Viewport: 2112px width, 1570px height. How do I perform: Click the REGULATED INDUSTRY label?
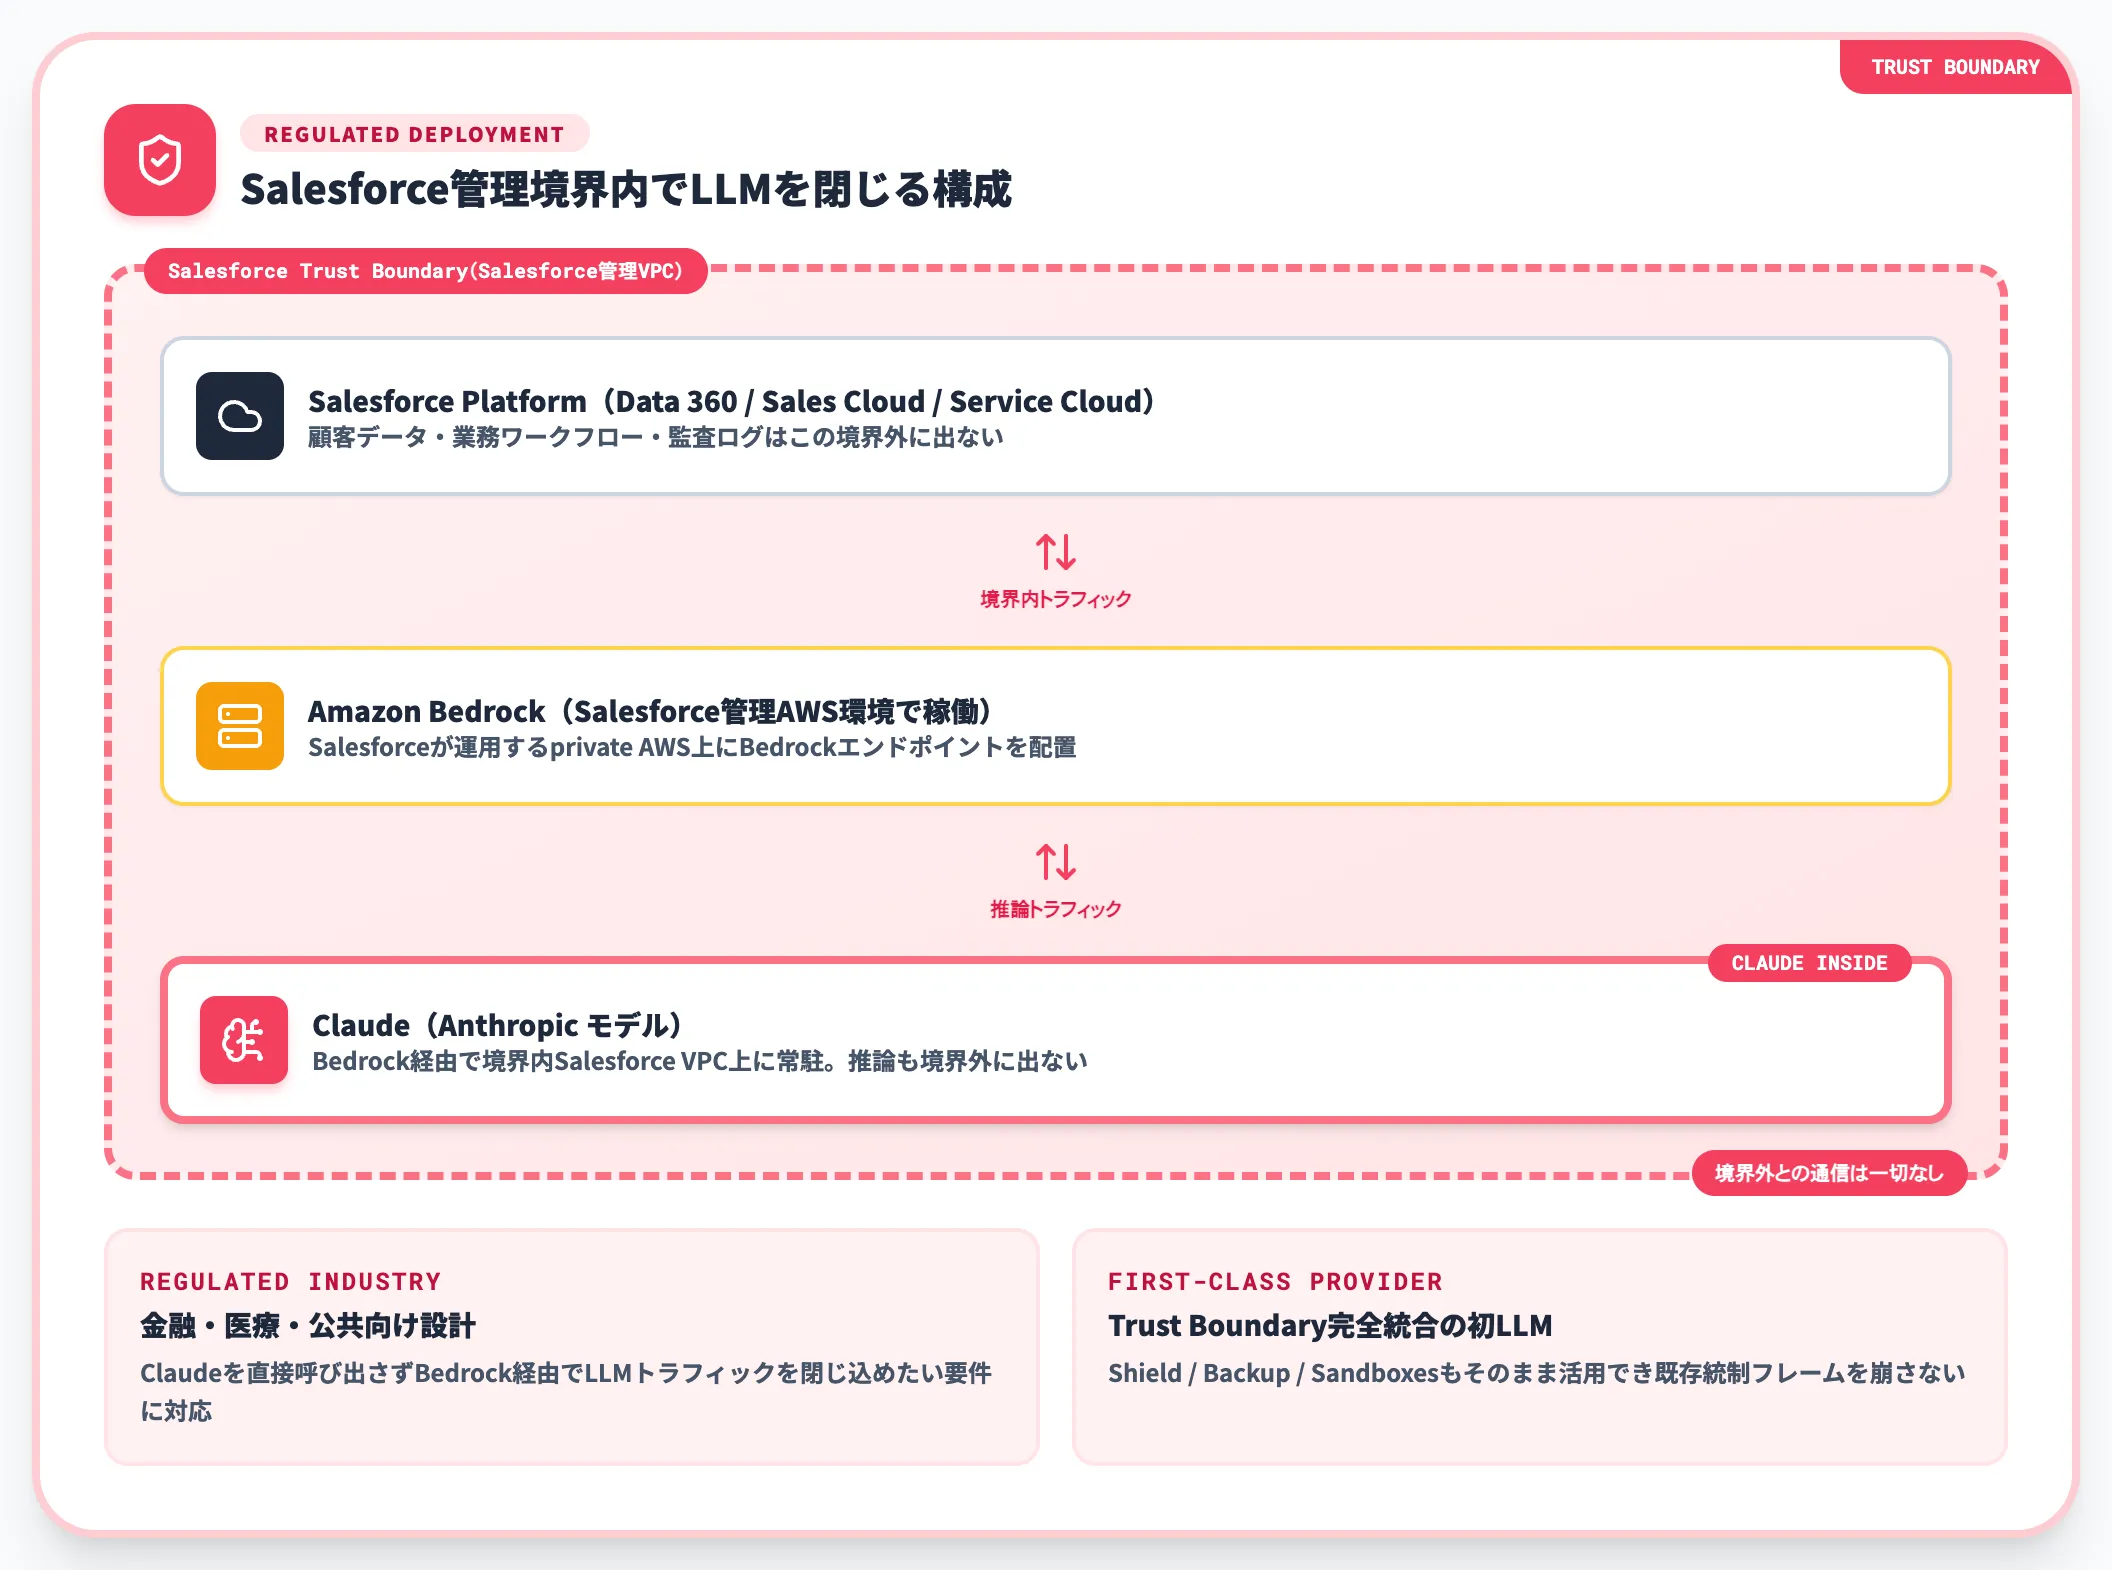click(290, 1282)
